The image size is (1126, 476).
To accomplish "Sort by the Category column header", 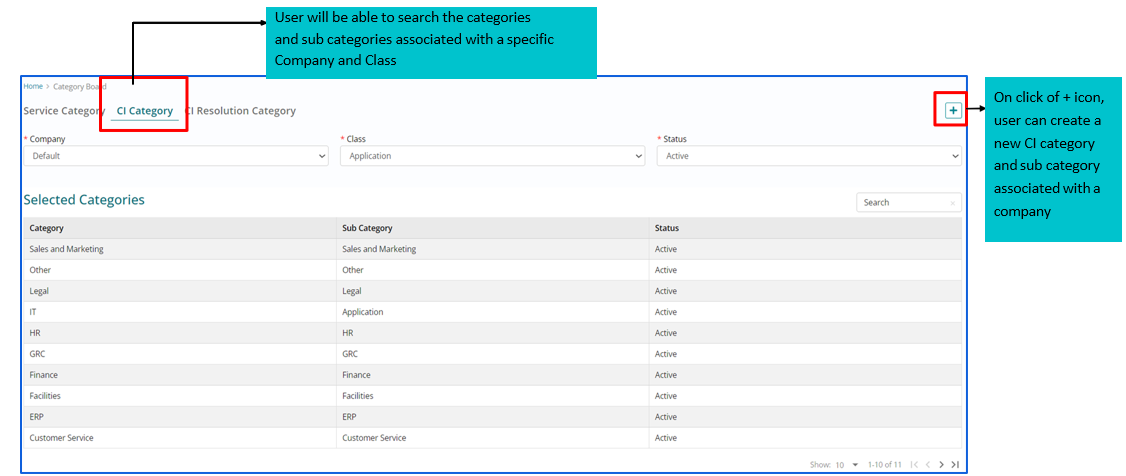I will point(47,228).
